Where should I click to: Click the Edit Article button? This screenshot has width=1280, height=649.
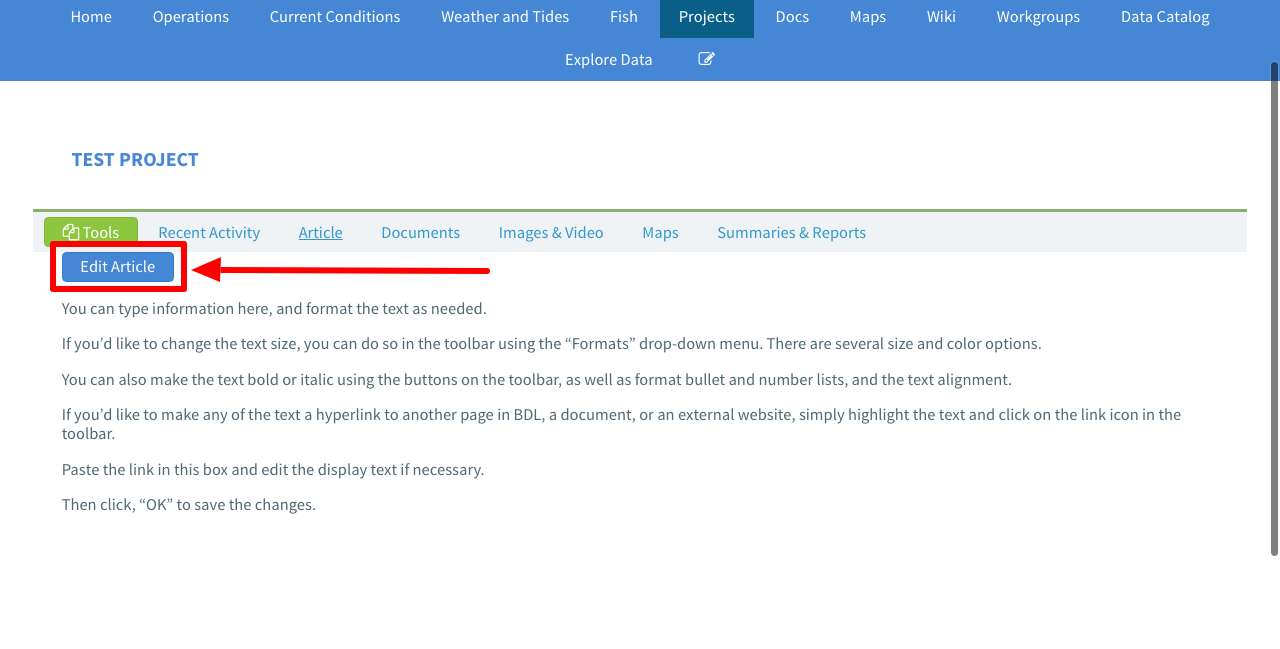coord(118,267)
